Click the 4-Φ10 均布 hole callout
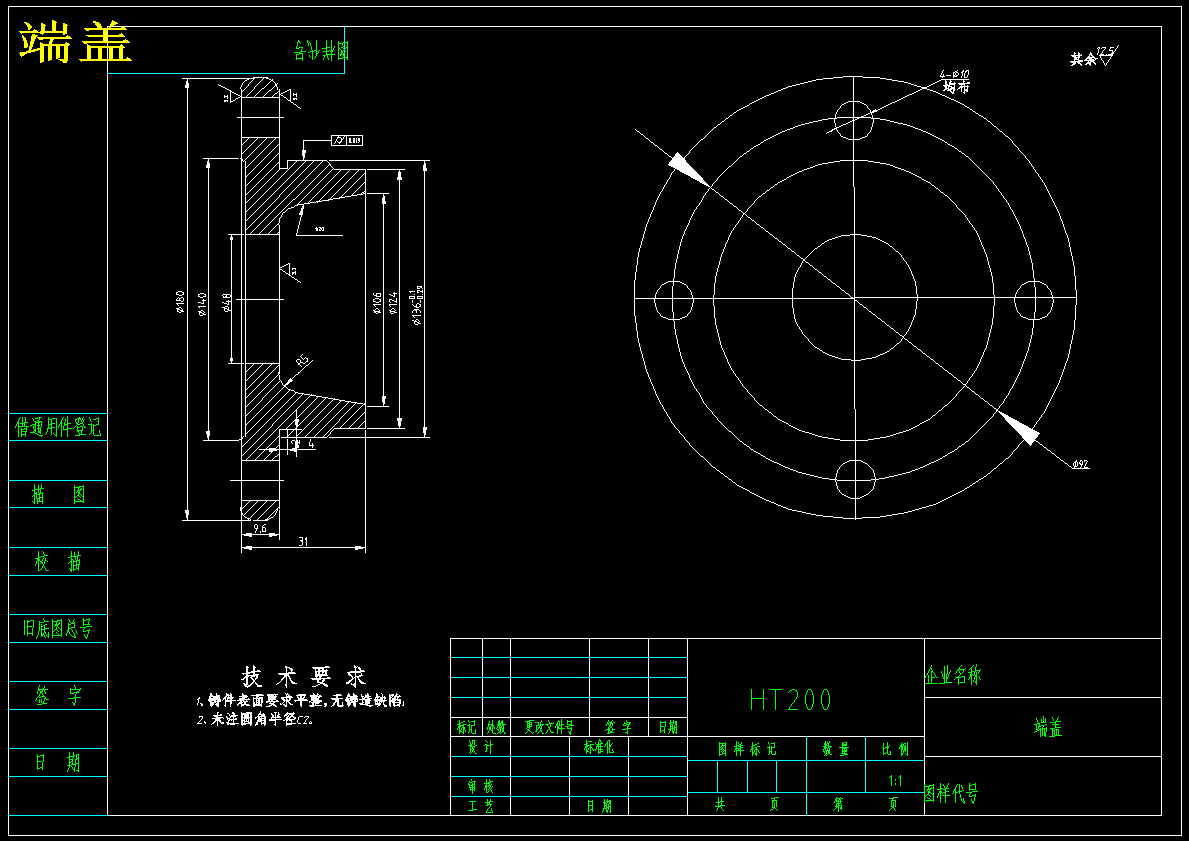The width and height of the screenshot is (1189, 841). tap(955, 80)
